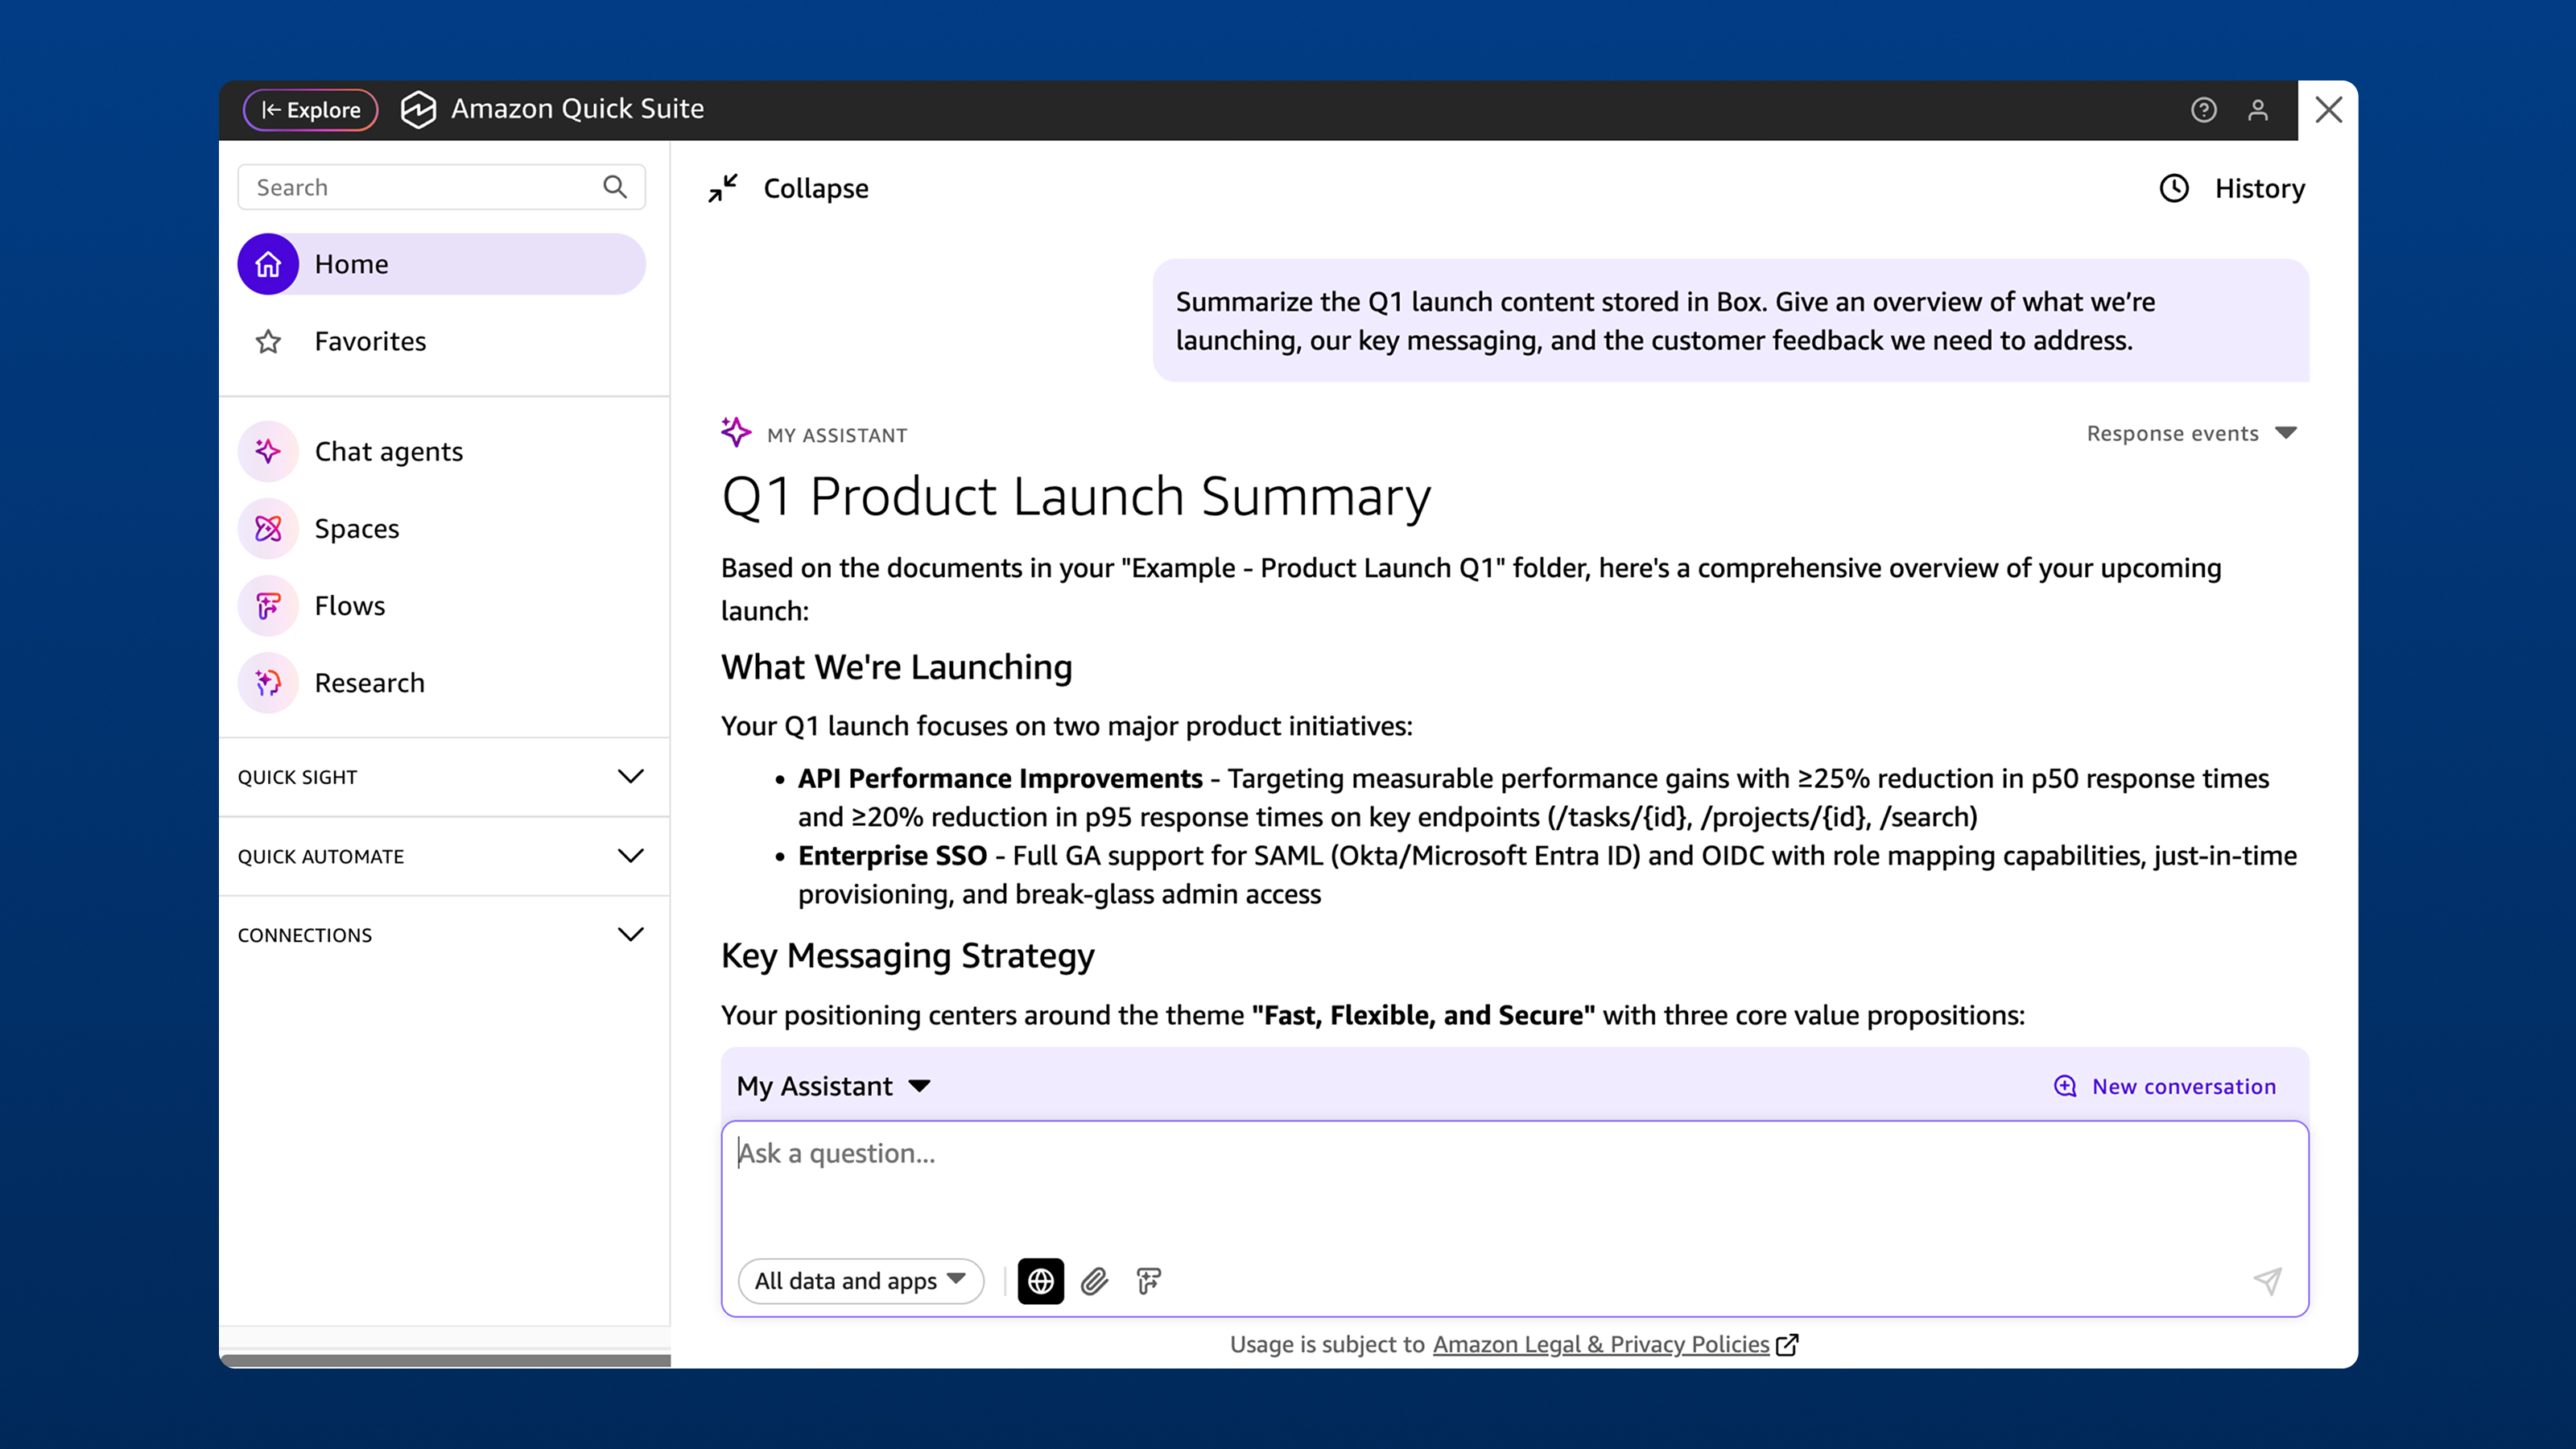Screen dimensions: 2576x1449
Task: Click the flows icon in chat input
Action: [x=1149, y=1281]
